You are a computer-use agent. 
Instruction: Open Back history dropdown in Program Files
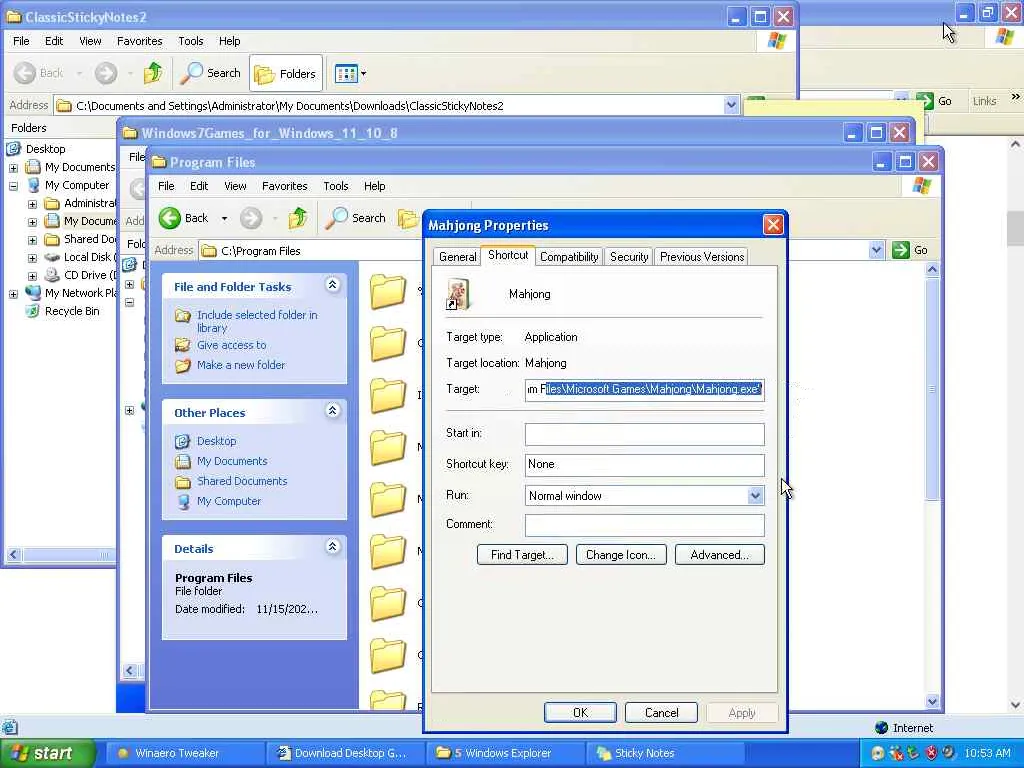coord(224,218)
